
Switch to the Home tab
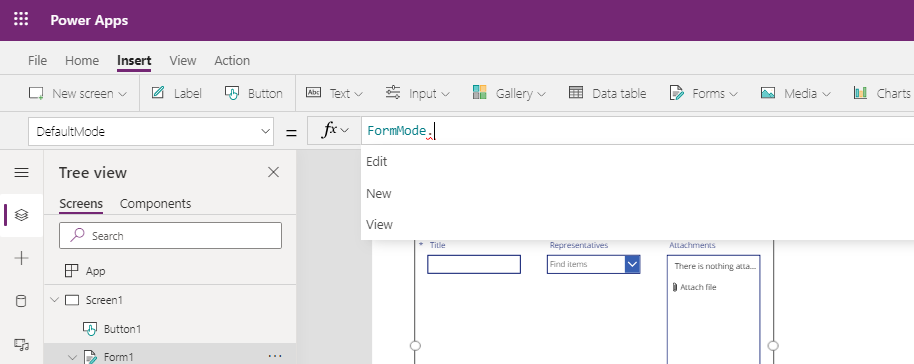pos(82,61)
